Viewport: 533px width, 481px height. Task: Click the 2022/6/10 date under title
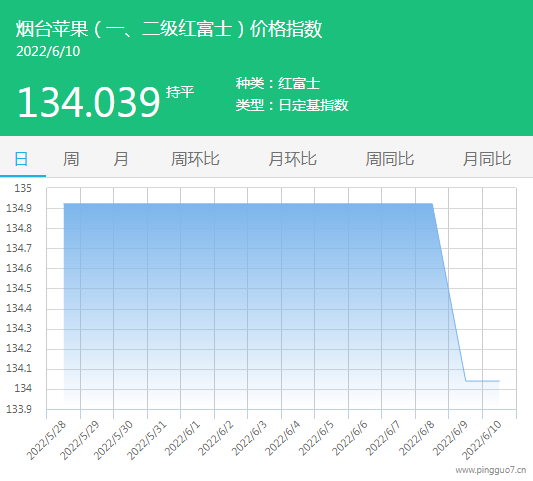coord(48,51)
